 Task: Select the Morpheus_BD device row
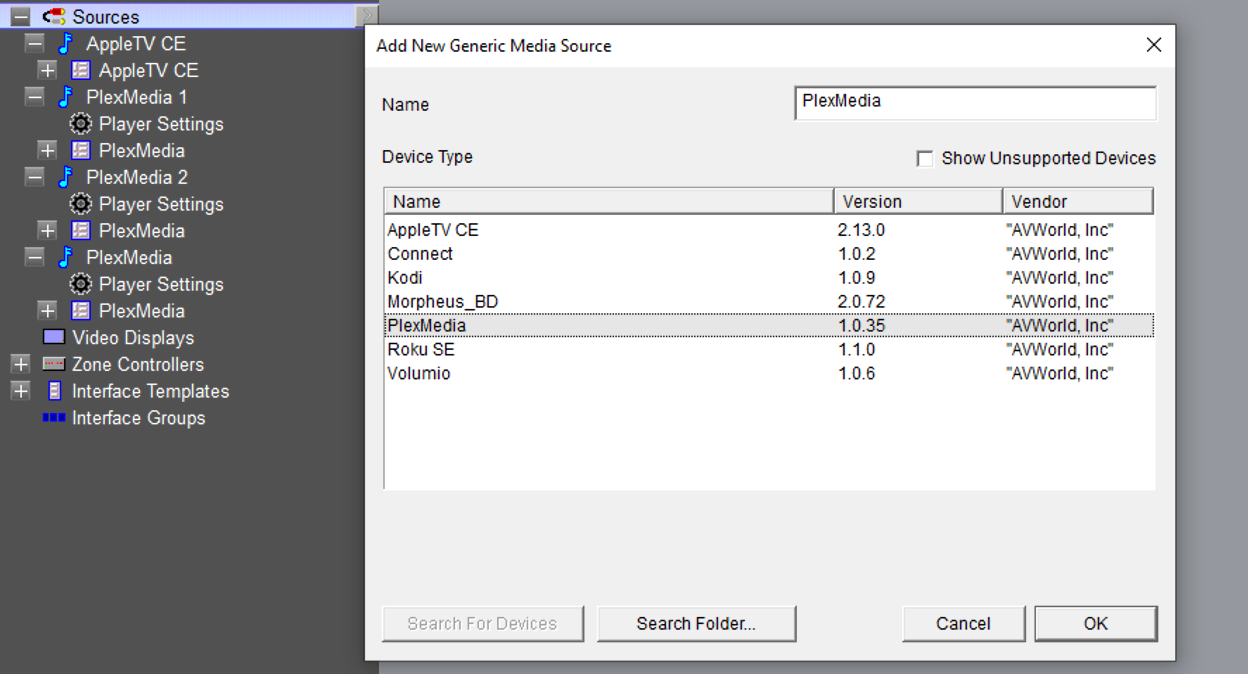[769, 302]
